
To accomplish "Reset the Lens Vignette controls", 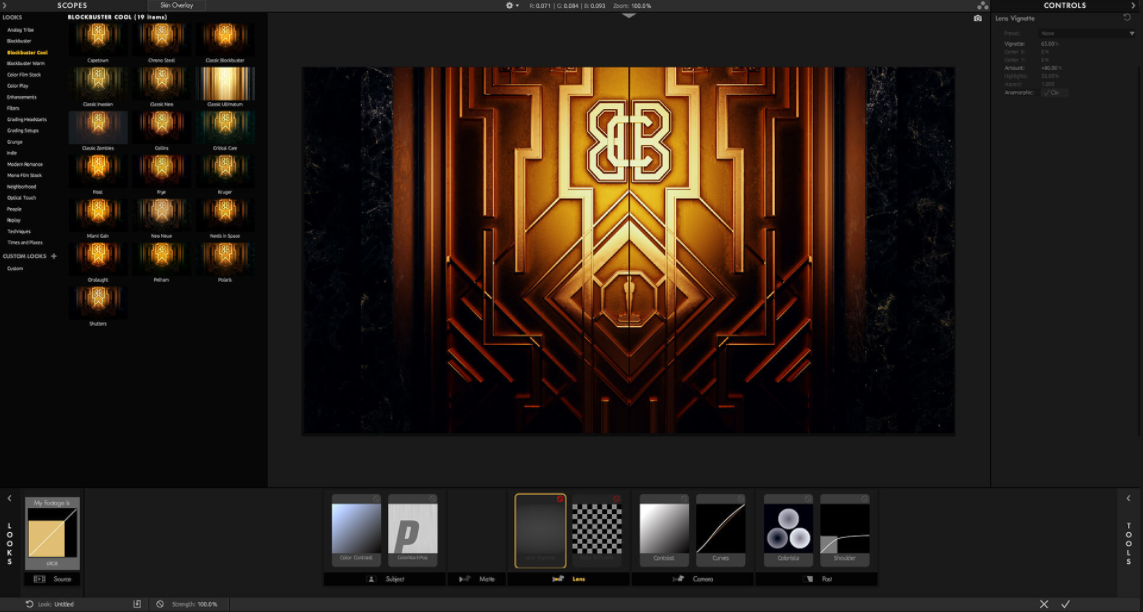I will tap(1127, 18).
